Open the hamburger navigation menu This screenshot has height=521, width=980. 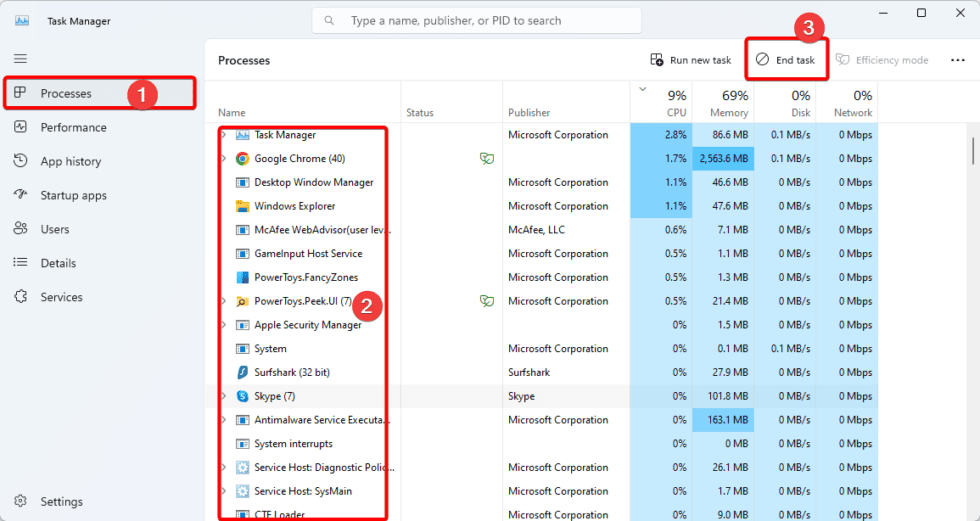[x=21, y=59]
